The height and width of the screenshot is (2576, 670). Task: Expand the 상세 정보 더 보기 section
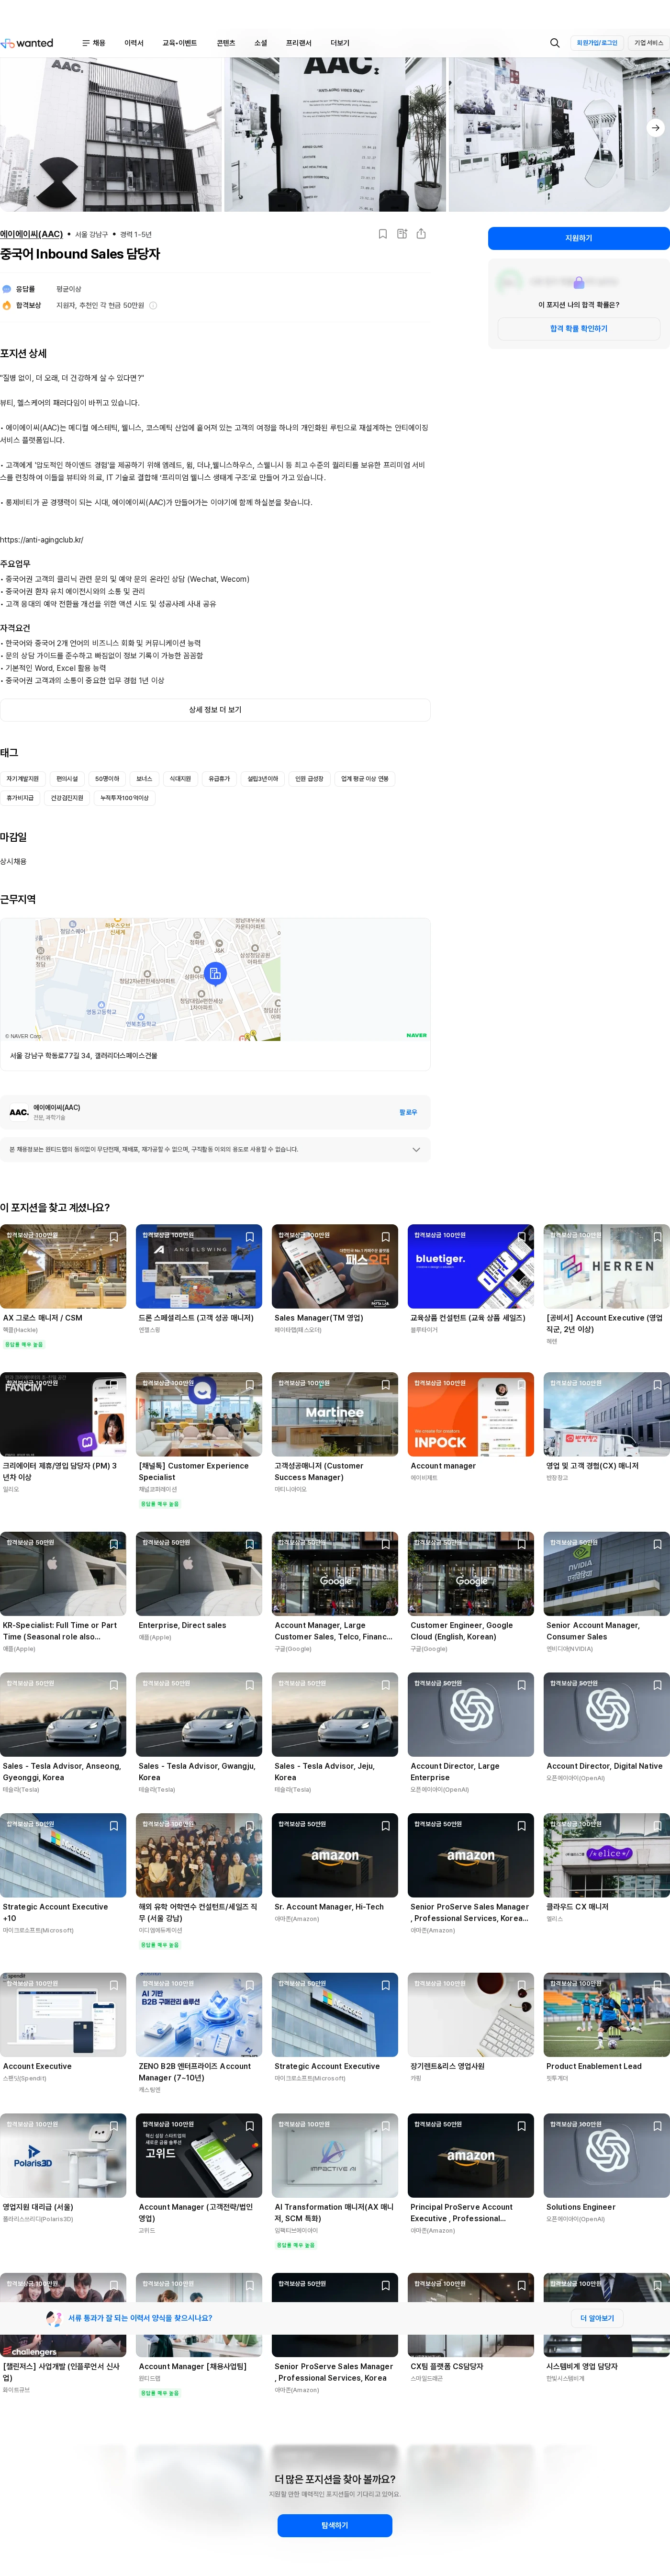(x=215, y=710)
